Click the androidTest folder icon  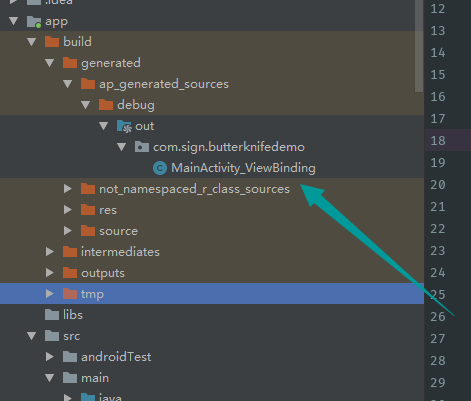click(70, 357)
